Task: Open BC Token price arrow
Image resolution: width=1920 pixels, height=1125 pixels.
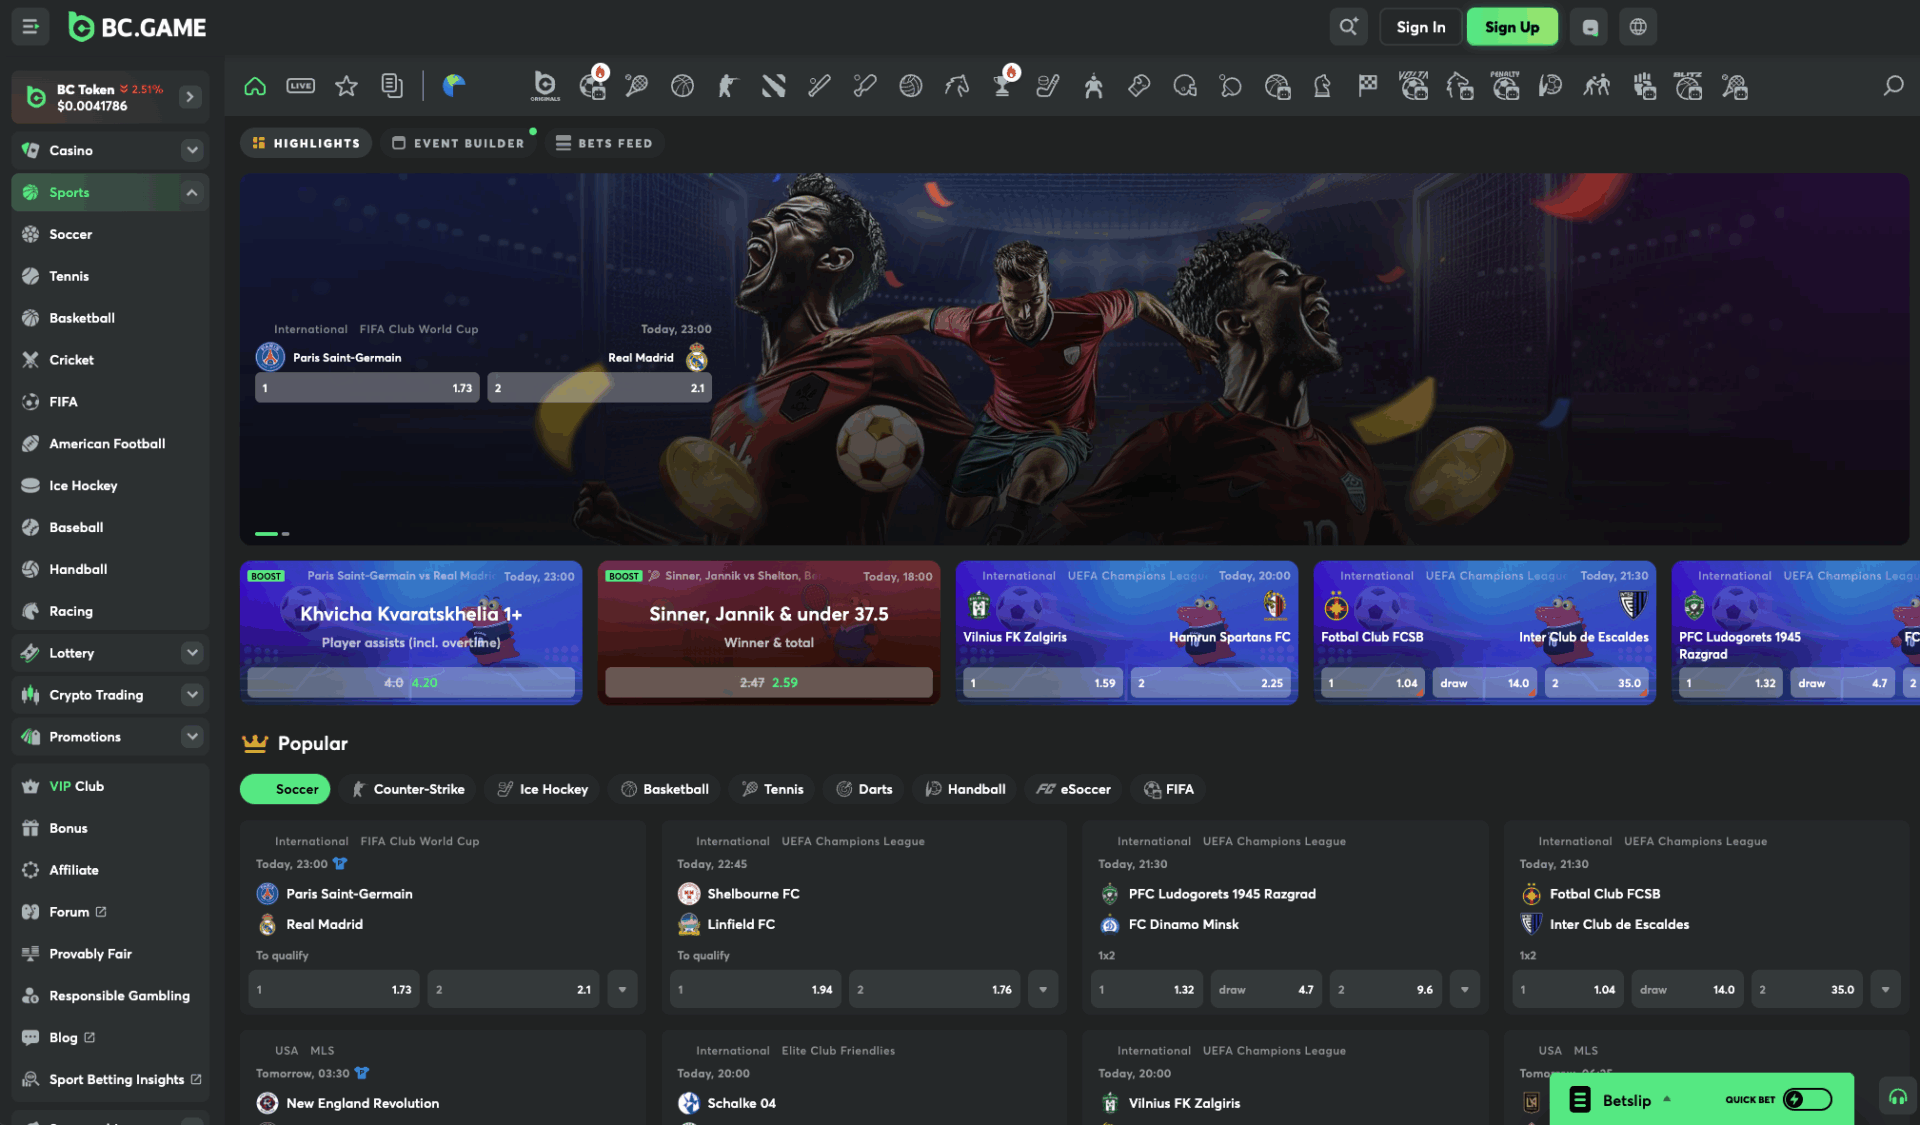Action: [x=190, y=97]
